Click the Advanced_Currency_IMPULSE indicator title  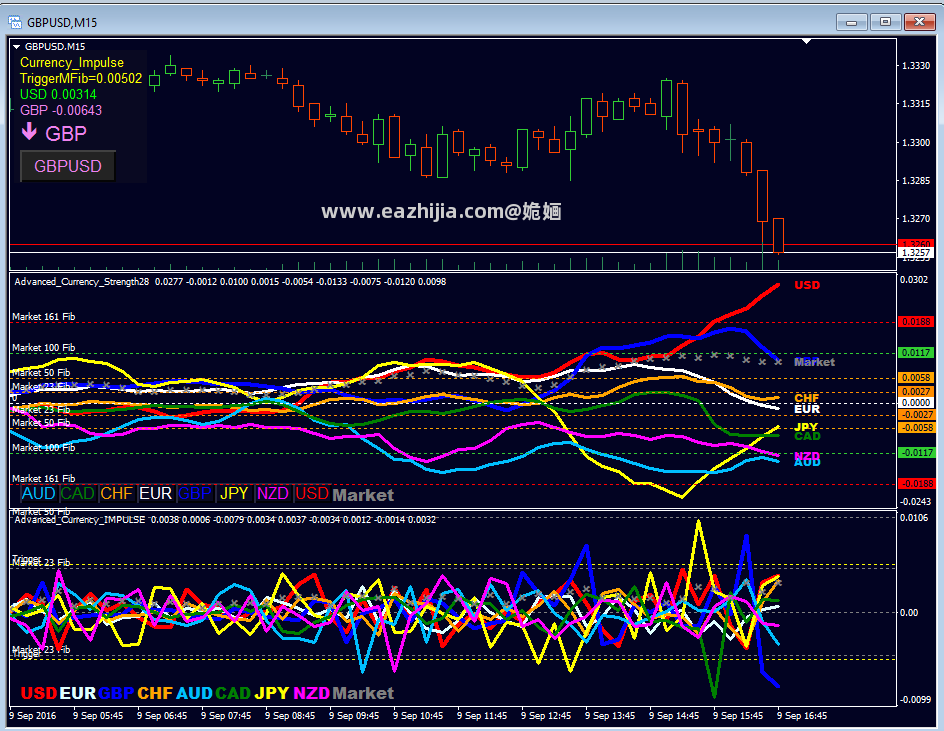click(79, 520)
